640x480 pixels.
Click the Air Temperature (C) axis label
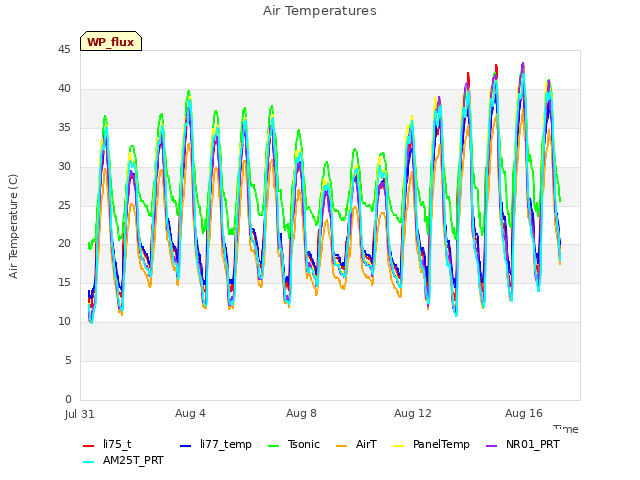pos(13,227)
